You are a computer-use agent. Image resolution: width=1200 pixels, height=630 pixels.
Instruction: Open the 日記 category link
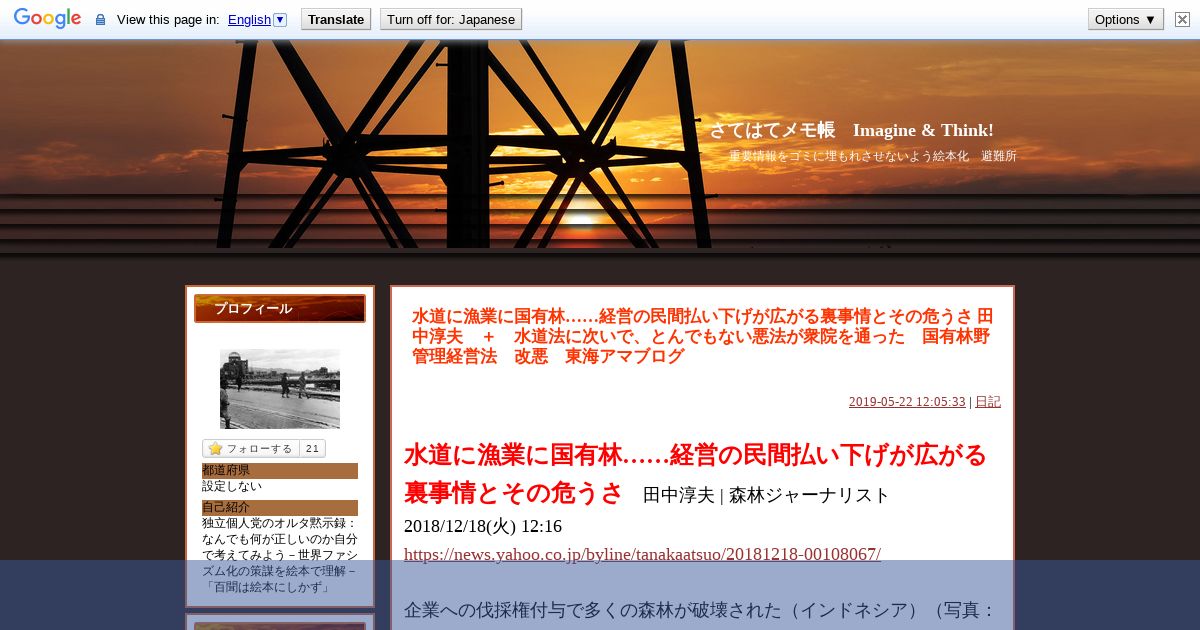point(988,402)
